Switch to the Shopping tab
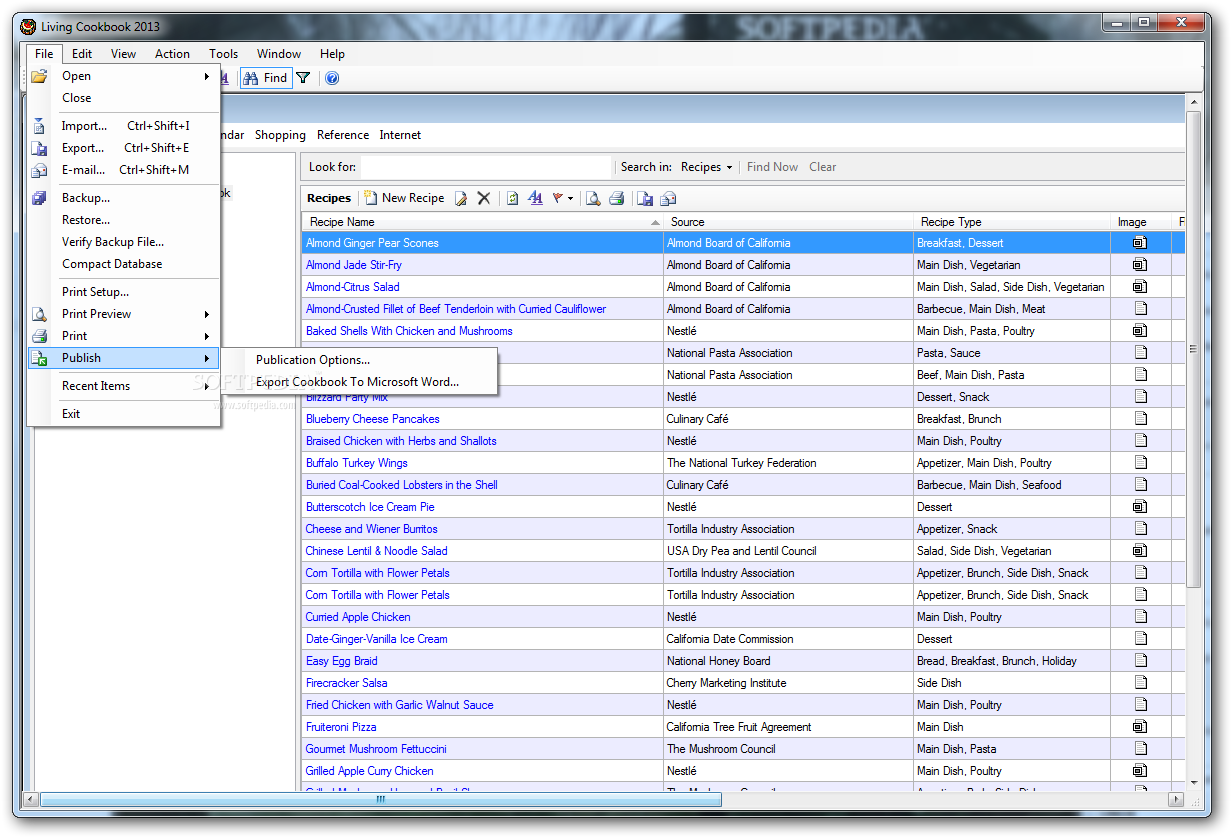 point(280,135)
